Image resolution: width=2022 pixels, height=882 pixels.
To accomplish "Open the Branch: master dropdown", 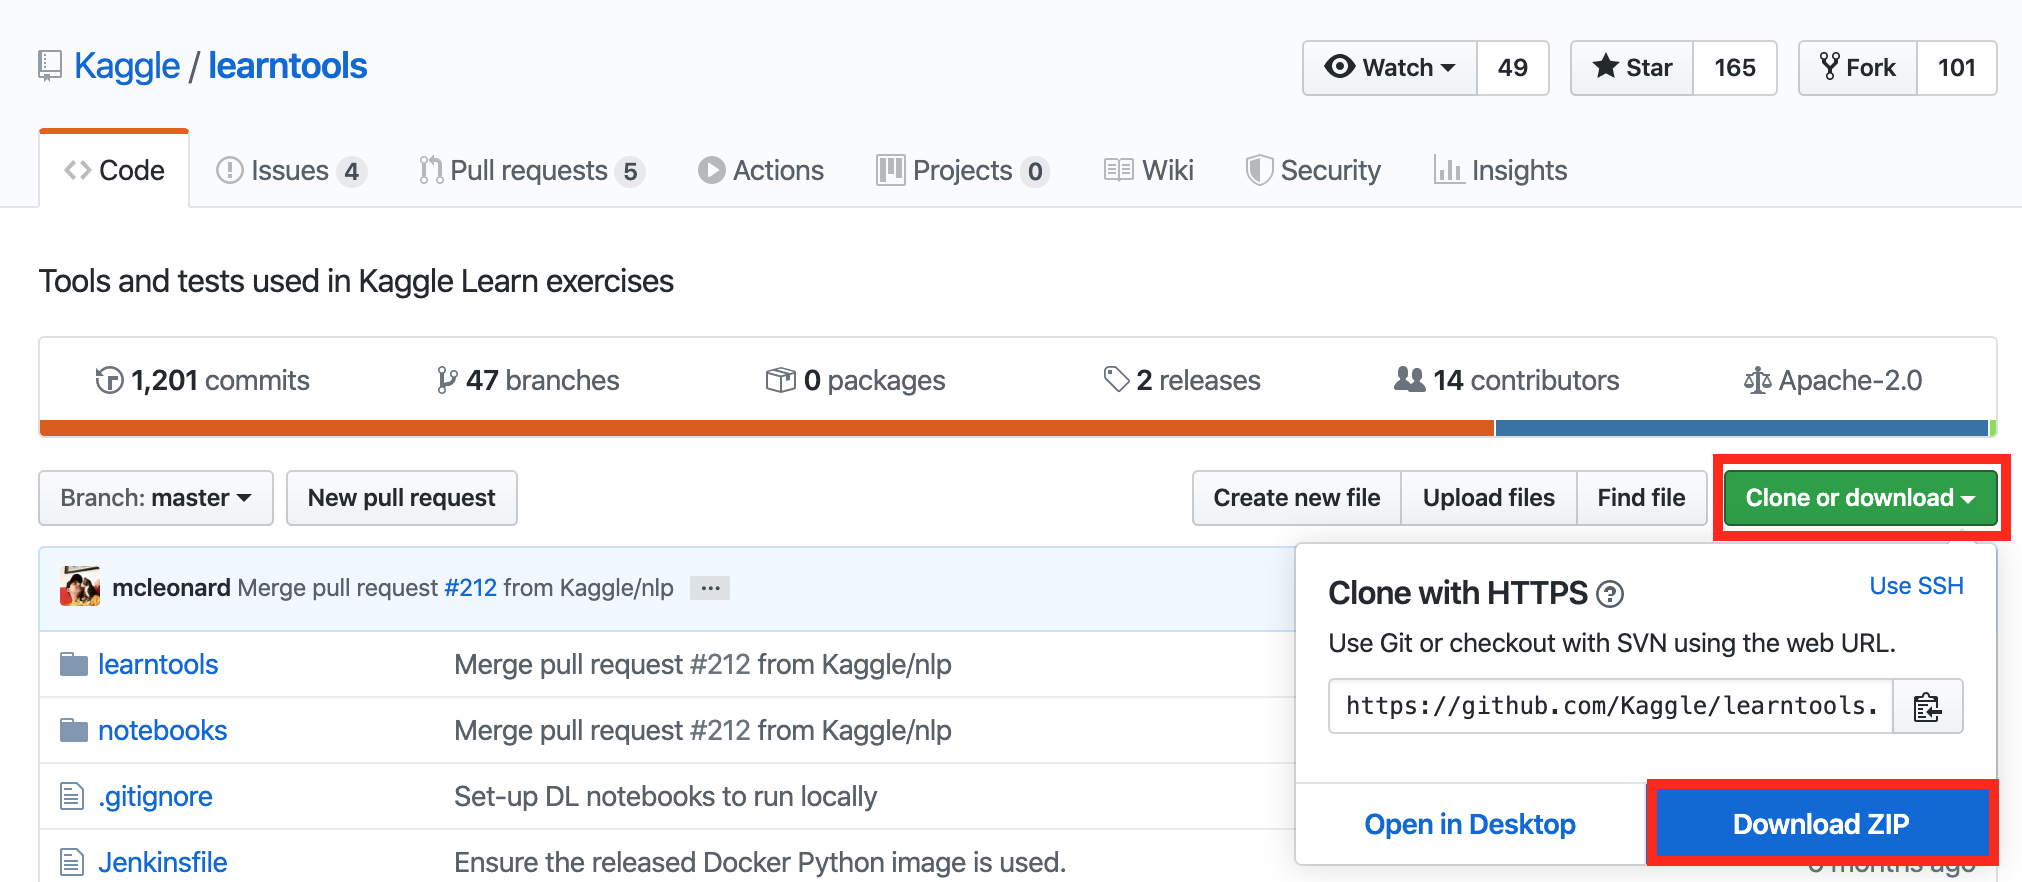I will [x=156, y=498].
